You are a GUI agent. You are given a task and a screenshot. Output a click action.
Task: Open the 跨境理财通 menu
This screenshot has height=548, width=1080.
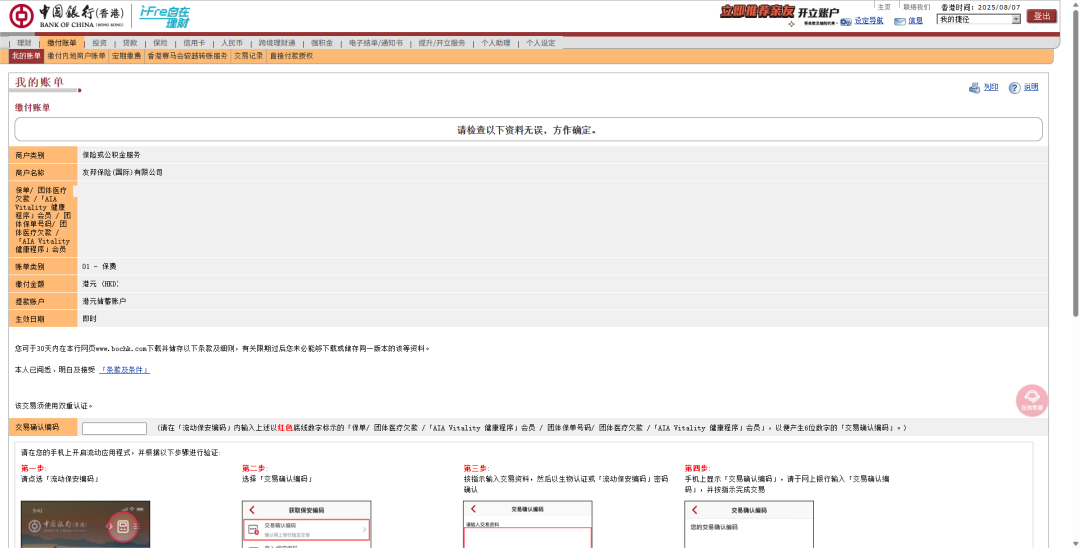click(277, 43)
